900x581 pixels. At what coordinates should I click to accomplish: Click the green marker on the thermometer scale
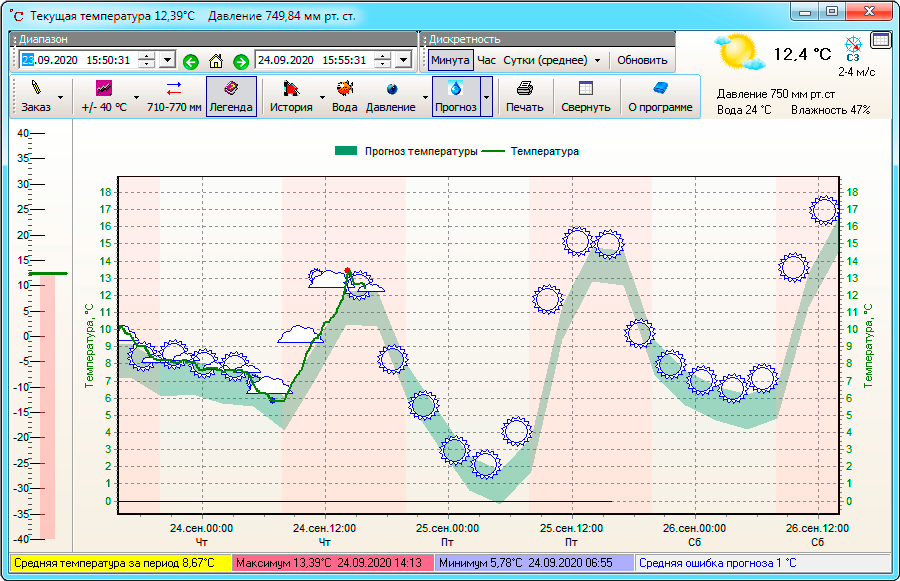pos(48,273)
